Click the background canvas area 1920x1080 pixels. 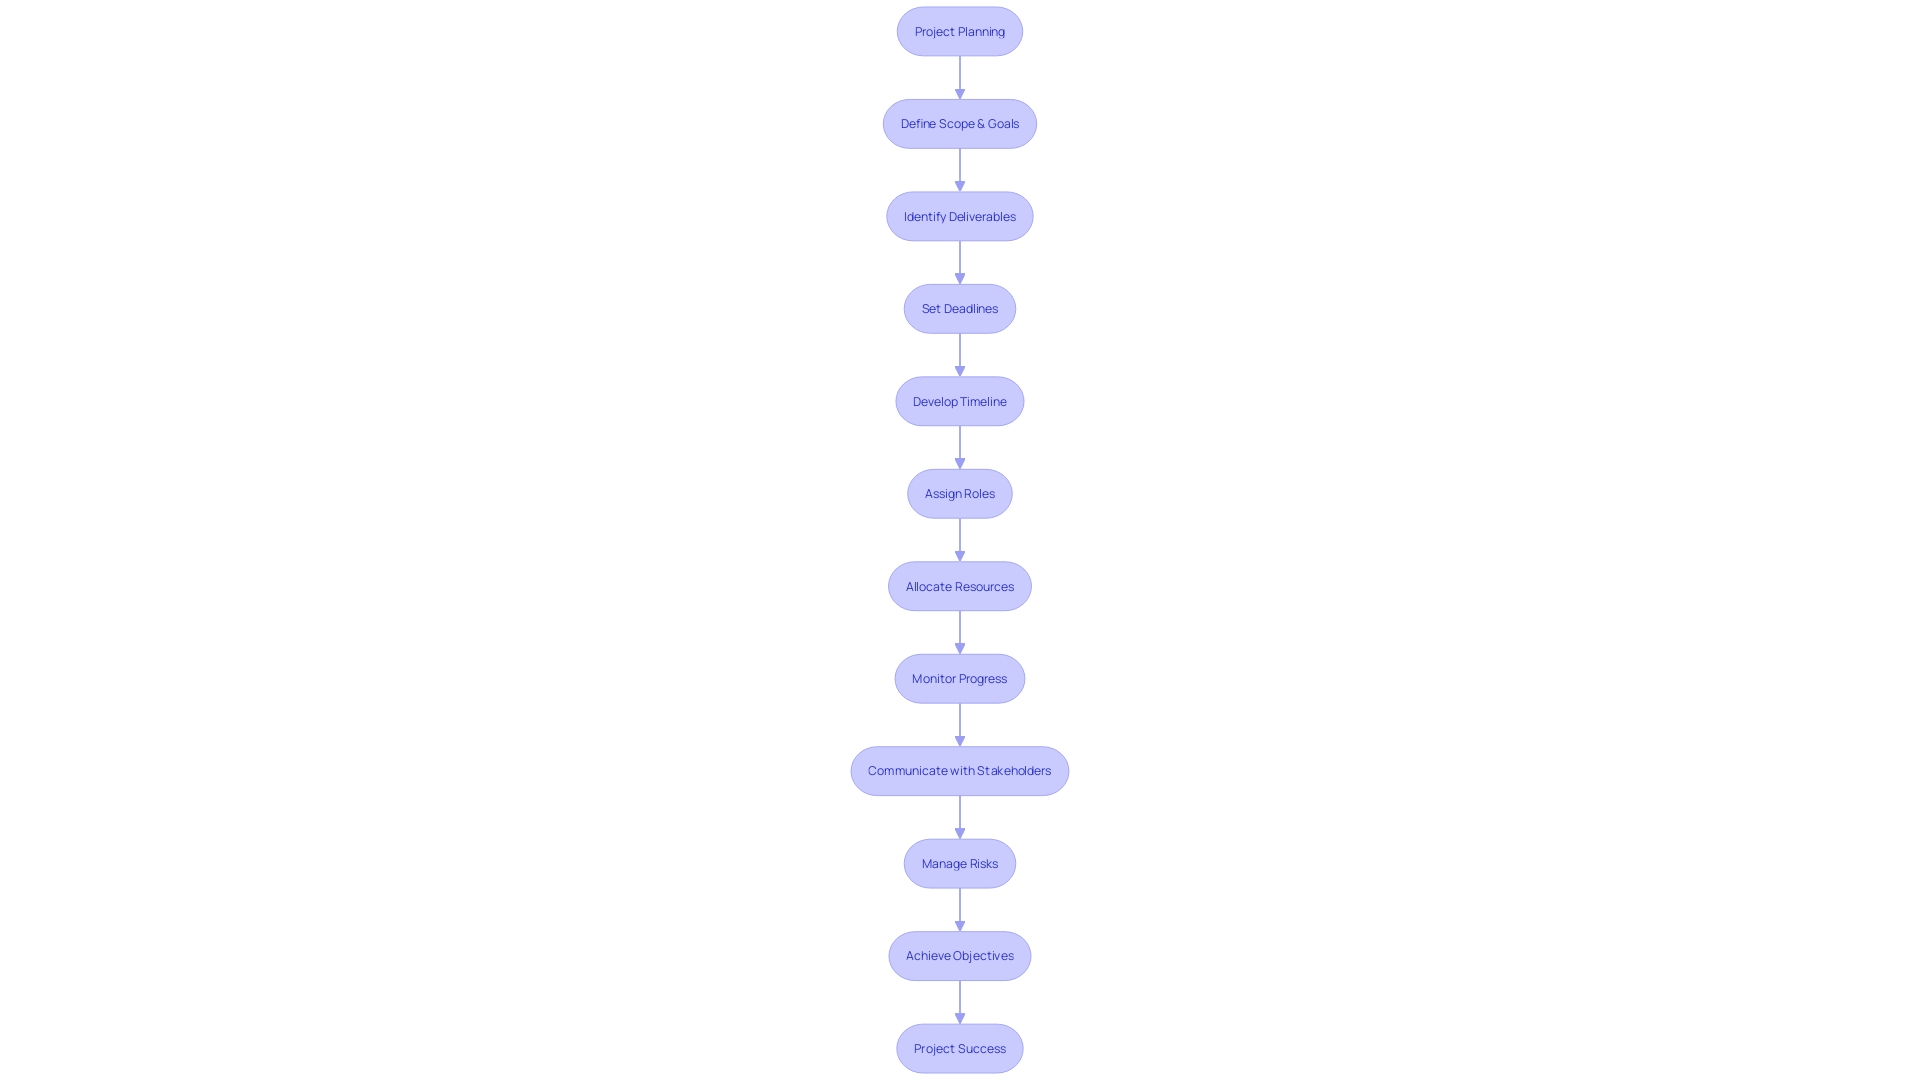(x=264, y=527)
